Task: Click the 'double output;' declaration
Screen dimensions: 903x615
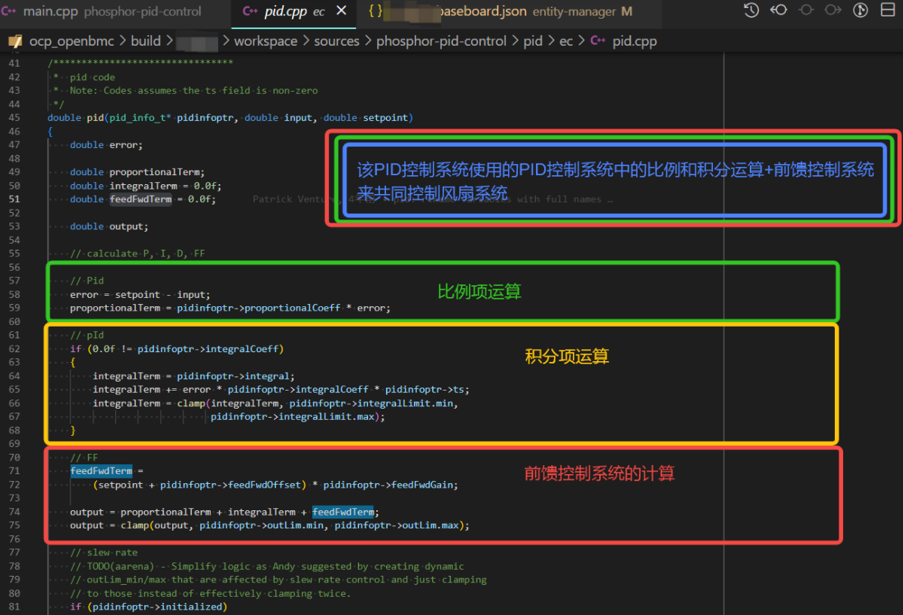Action: pyautogui.click(x=109, y=226)
